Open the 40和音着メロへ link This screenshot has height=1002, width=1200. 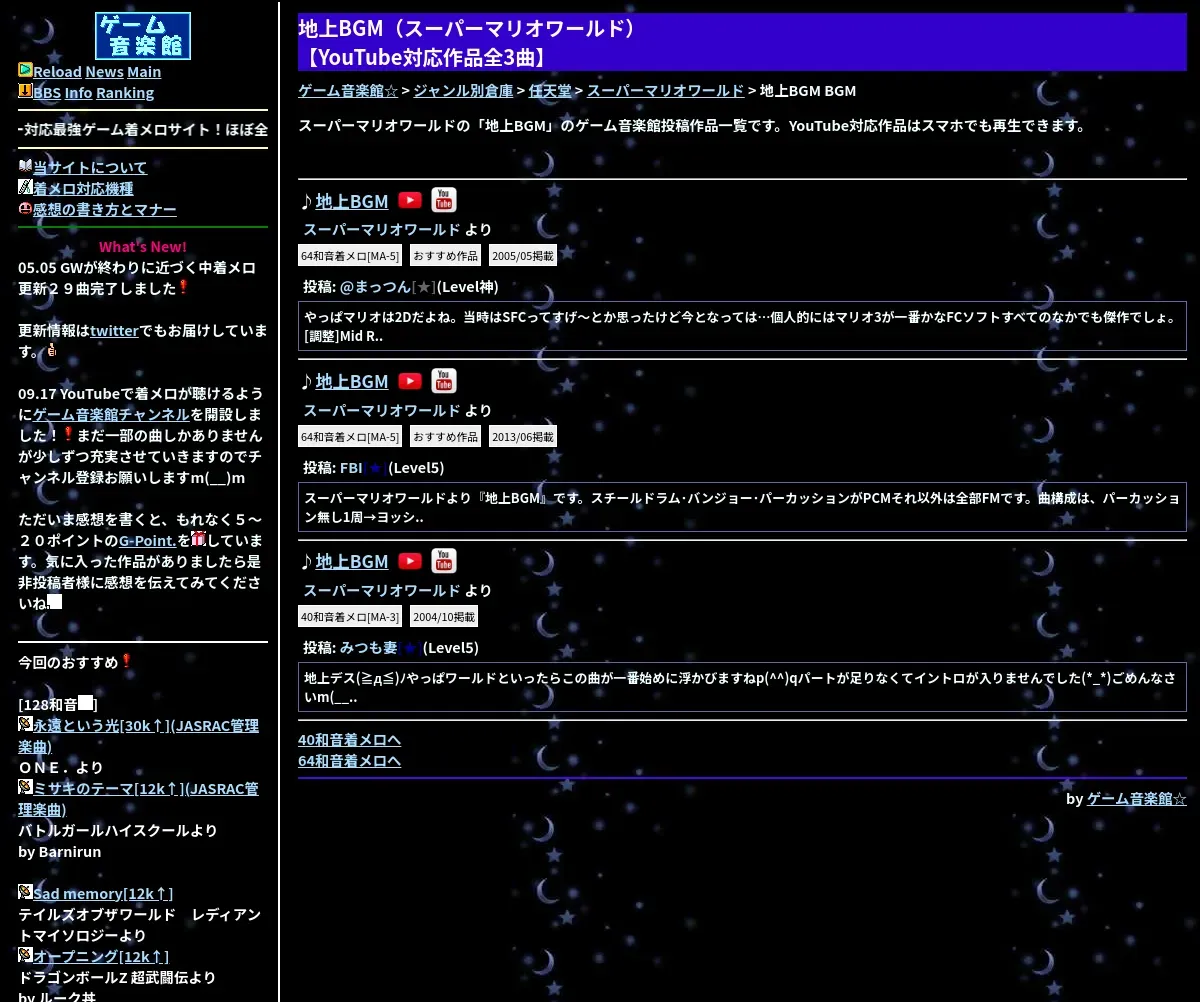[x=350, y=740]
